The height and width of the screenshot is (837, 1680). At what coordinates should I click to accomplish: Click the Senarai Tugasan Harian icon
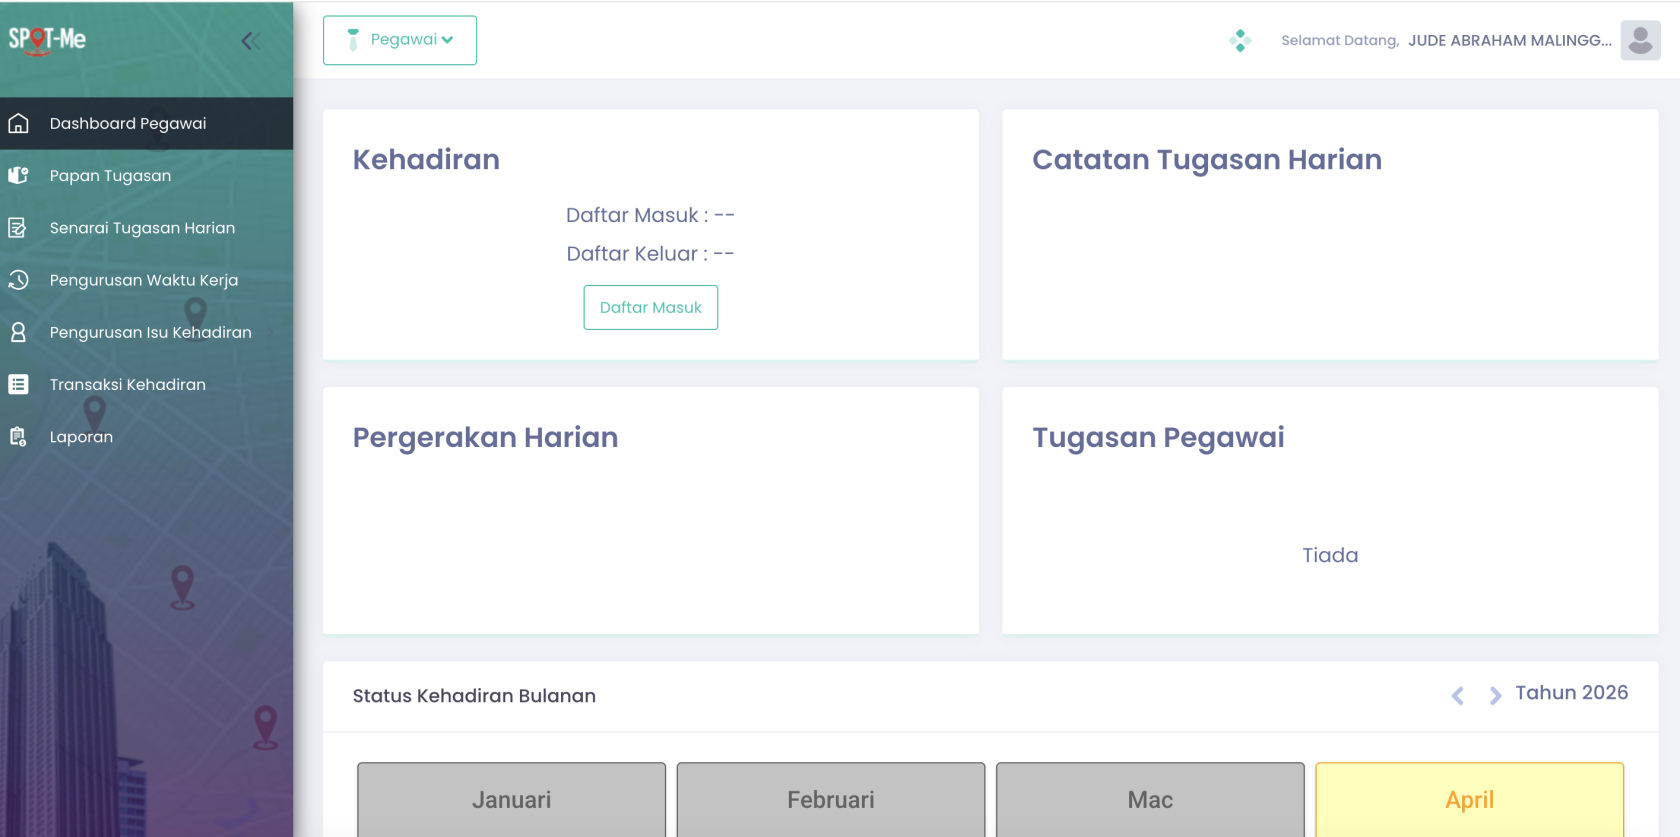click(18, 228)
